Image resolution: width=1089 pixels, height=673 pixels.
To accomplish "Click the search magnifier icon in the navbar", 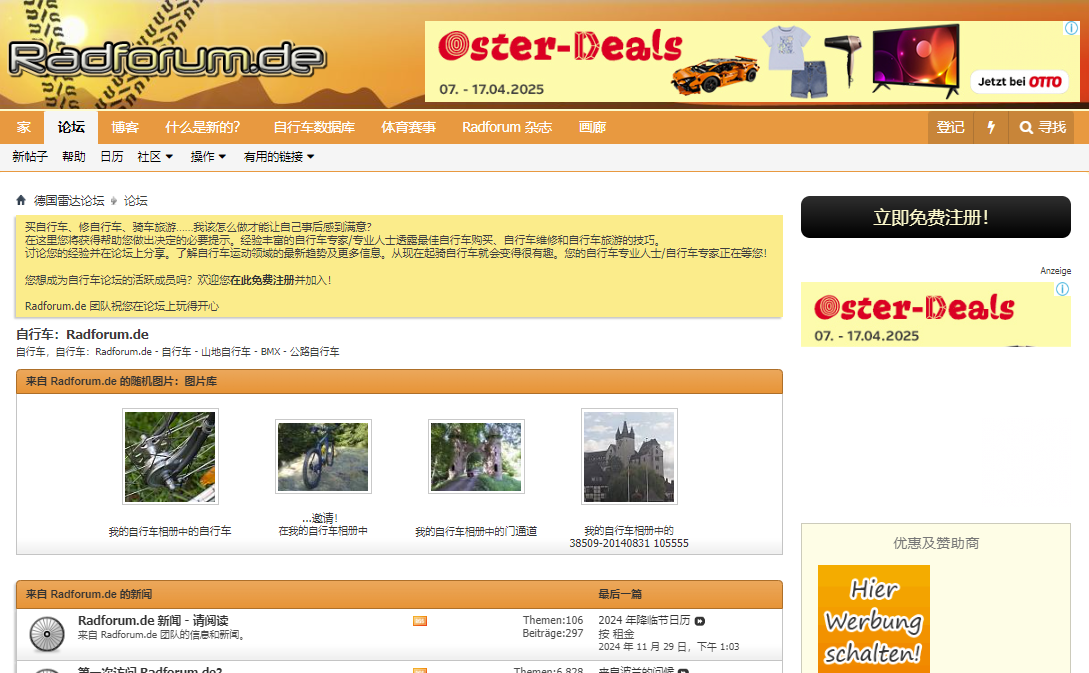I will [1025, 127].
